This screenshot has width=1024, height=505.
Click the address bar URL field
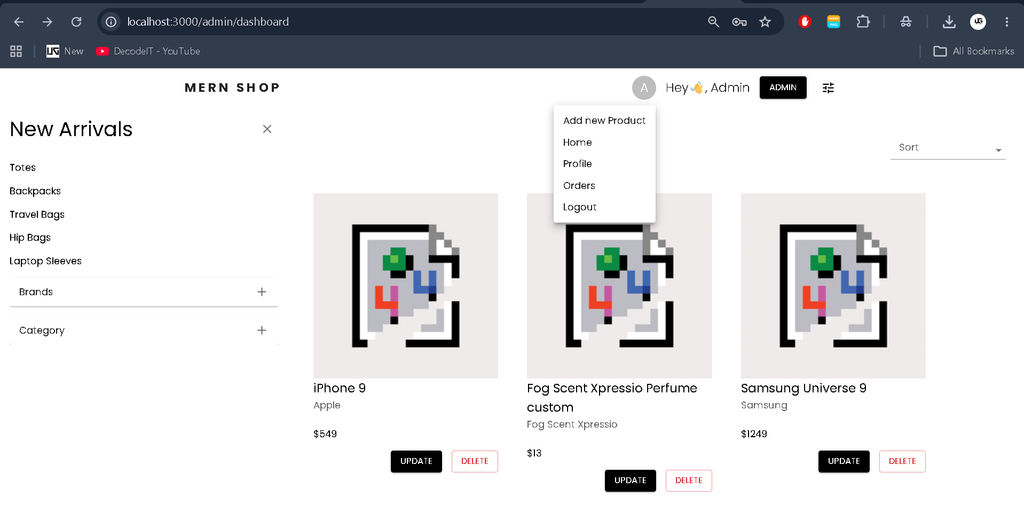click(411, 22)
